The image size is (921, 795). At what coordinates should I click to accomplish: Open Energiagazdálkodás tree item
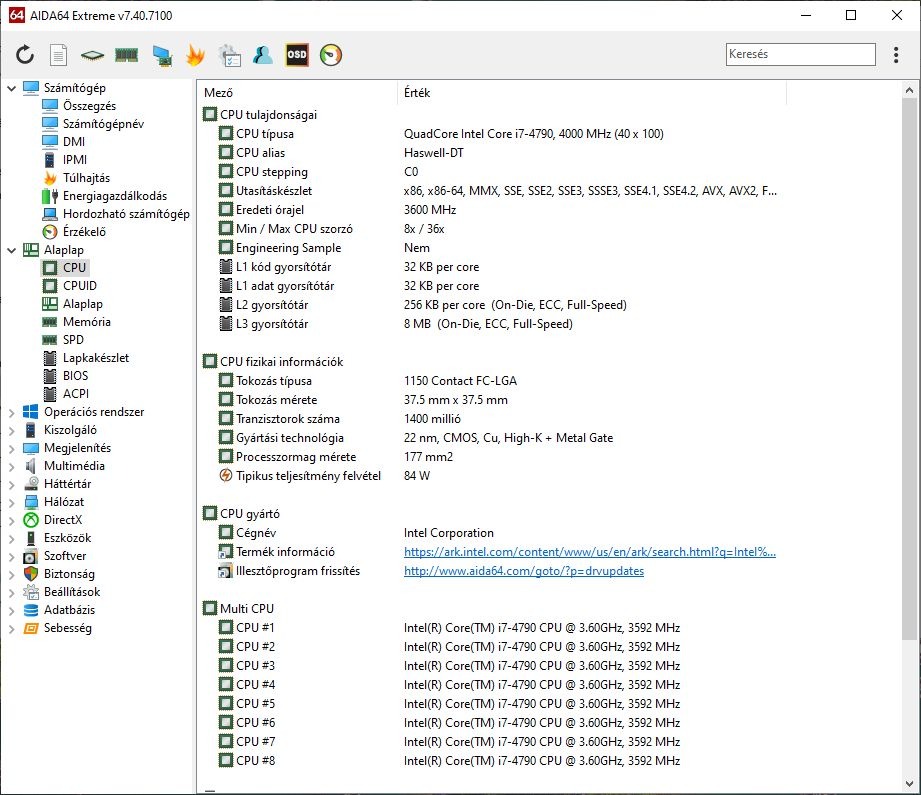click(115, 196)
